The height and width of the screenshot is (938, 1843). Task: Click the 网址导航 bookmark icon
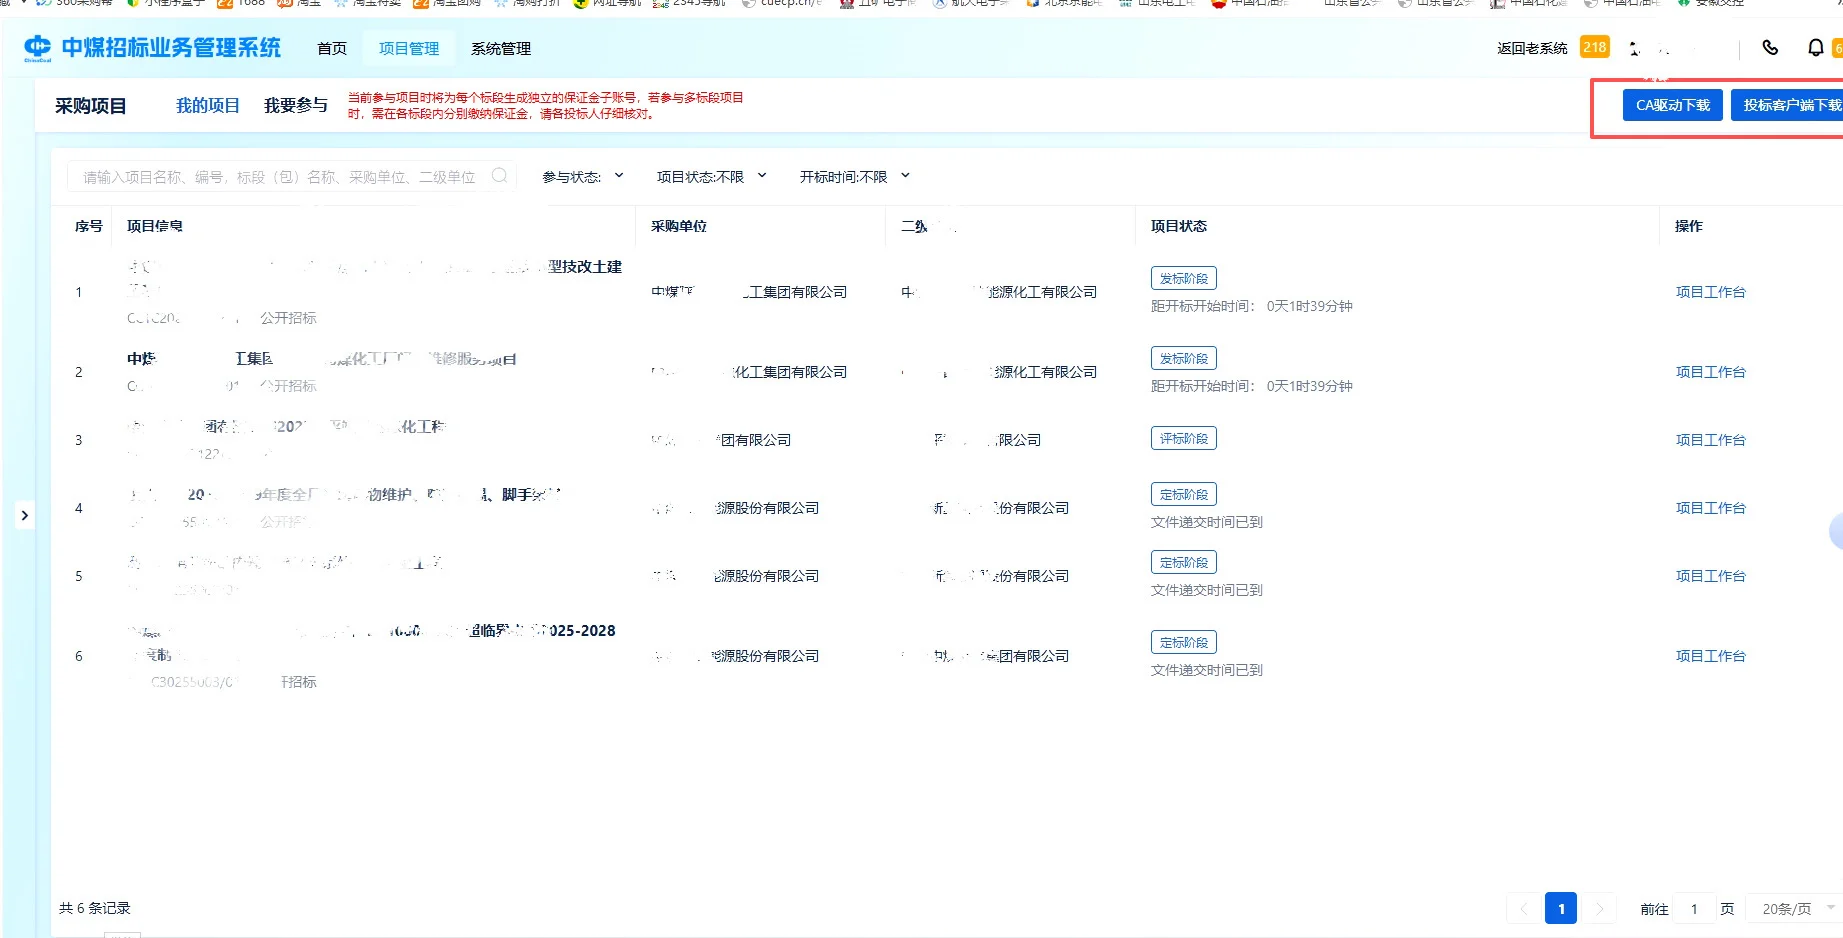(x=579, y=3)
